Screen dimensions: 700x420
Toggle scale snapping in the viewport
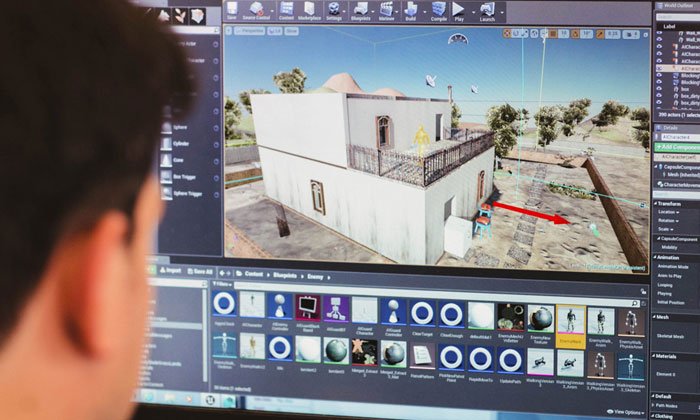600,34
